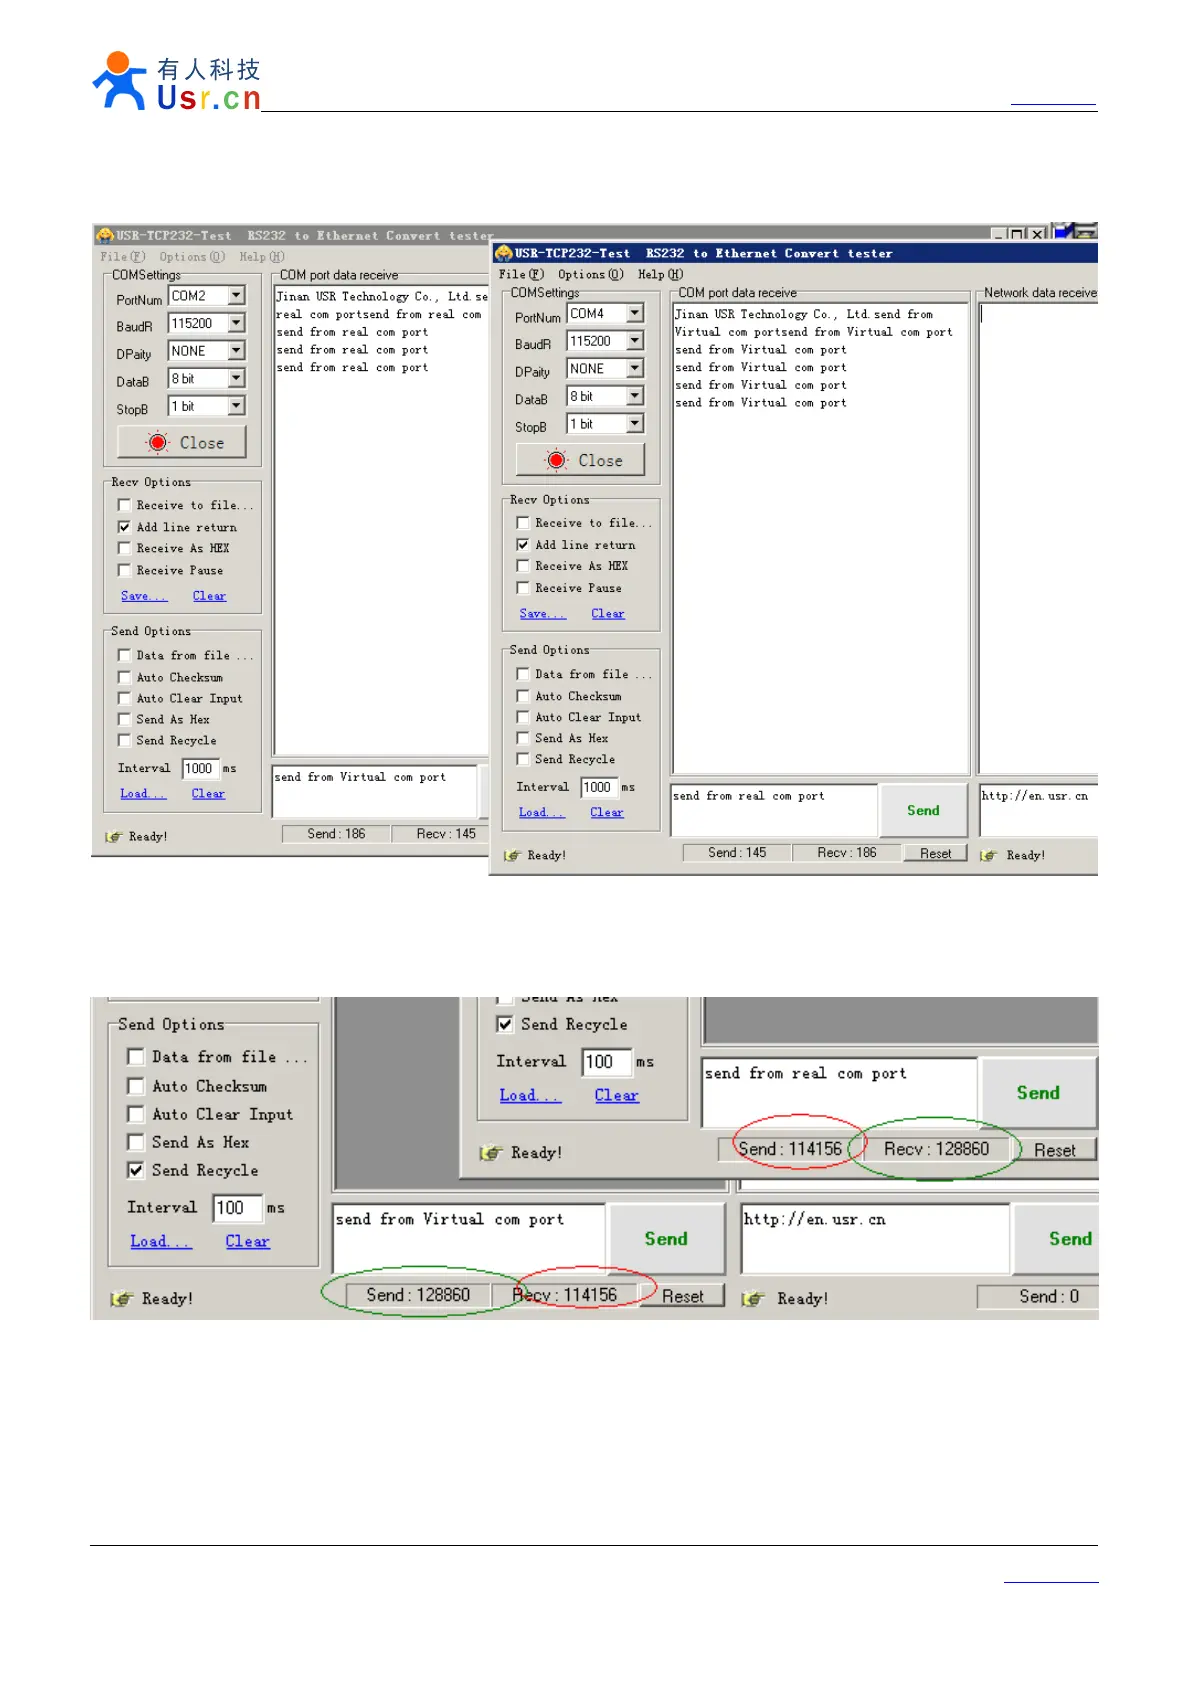The height and width of the screenshot is (1684, 1191).
Task: Click Send beside 'send from Virtual com port' input
Action: [666, 1238]
